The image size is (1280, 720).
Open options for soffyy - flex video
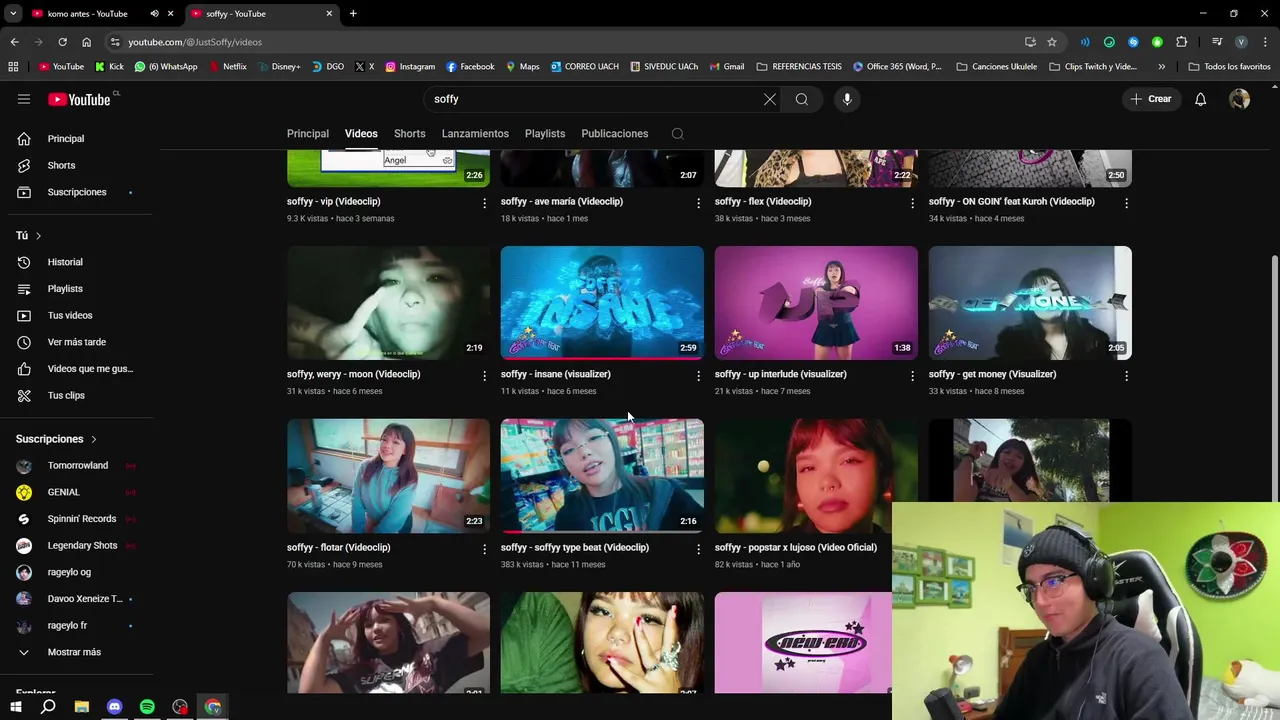912,203
